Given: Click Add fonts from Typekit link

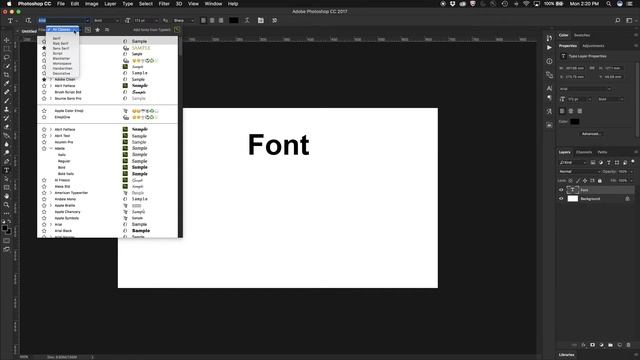Looking at the screenshot, I should point(152,30).
